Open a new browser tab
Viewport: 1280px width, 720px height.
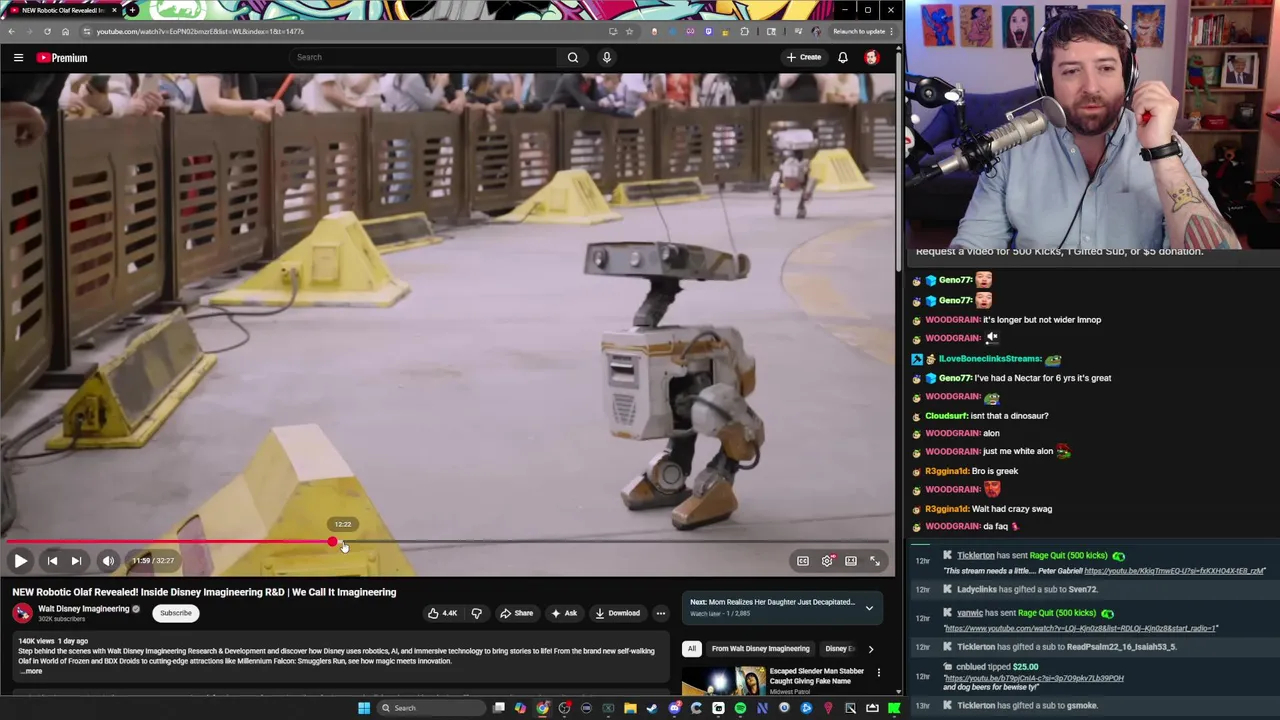pos(132,10)
